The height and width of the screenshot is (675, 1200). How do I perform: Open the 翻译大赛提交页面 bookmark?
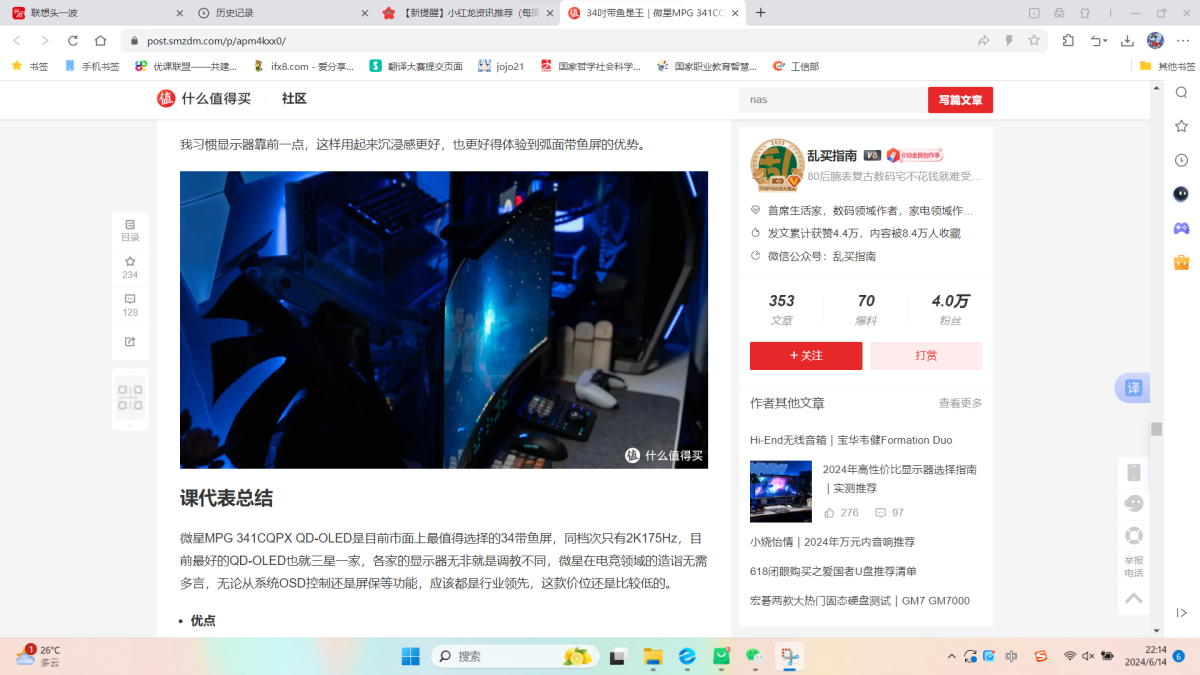point(416,67)
